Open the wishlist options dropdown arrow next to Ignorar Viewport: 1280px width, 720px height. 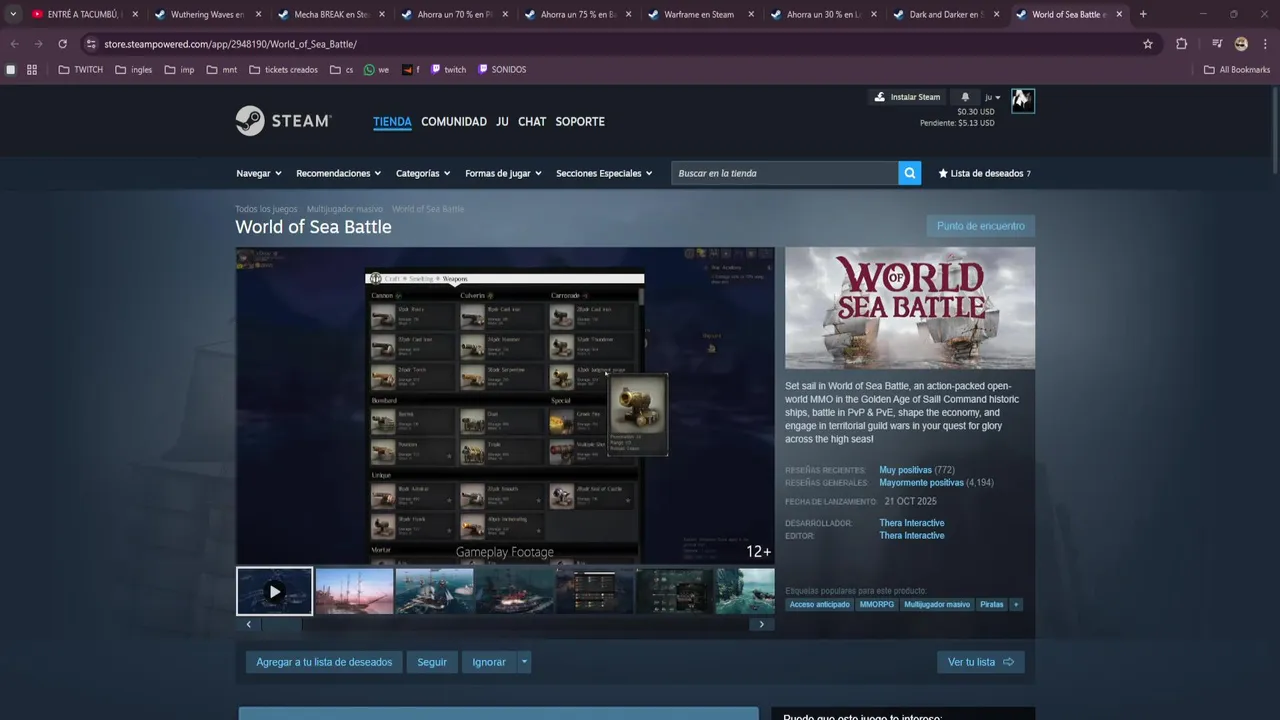coord(524,662)
